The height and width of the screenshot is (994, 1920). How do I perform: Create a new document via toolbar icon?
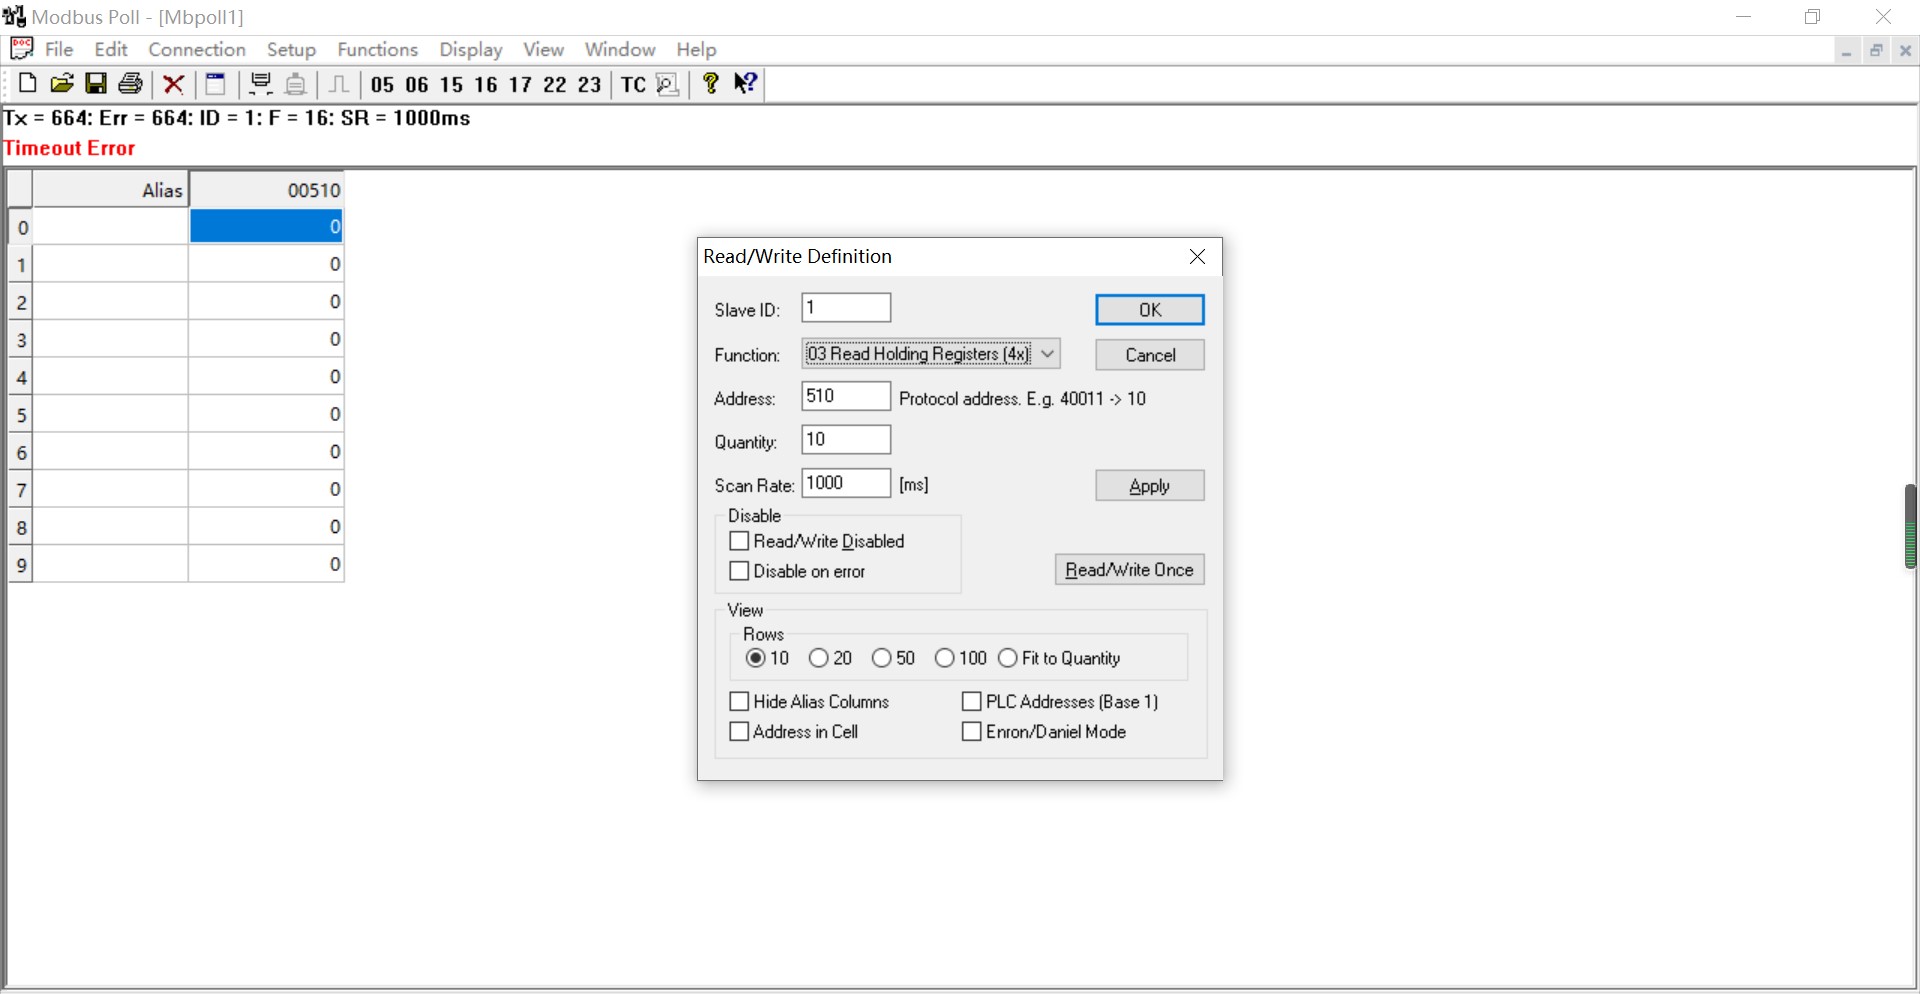(27, 84)
